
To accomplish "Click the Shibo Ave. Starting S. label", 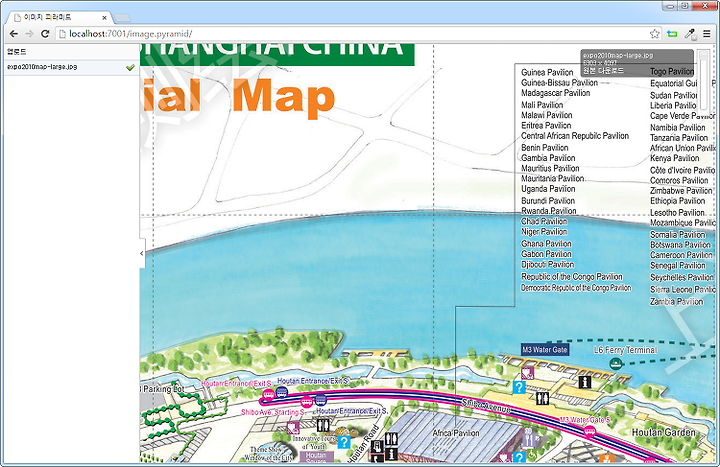I will [273, 412].
